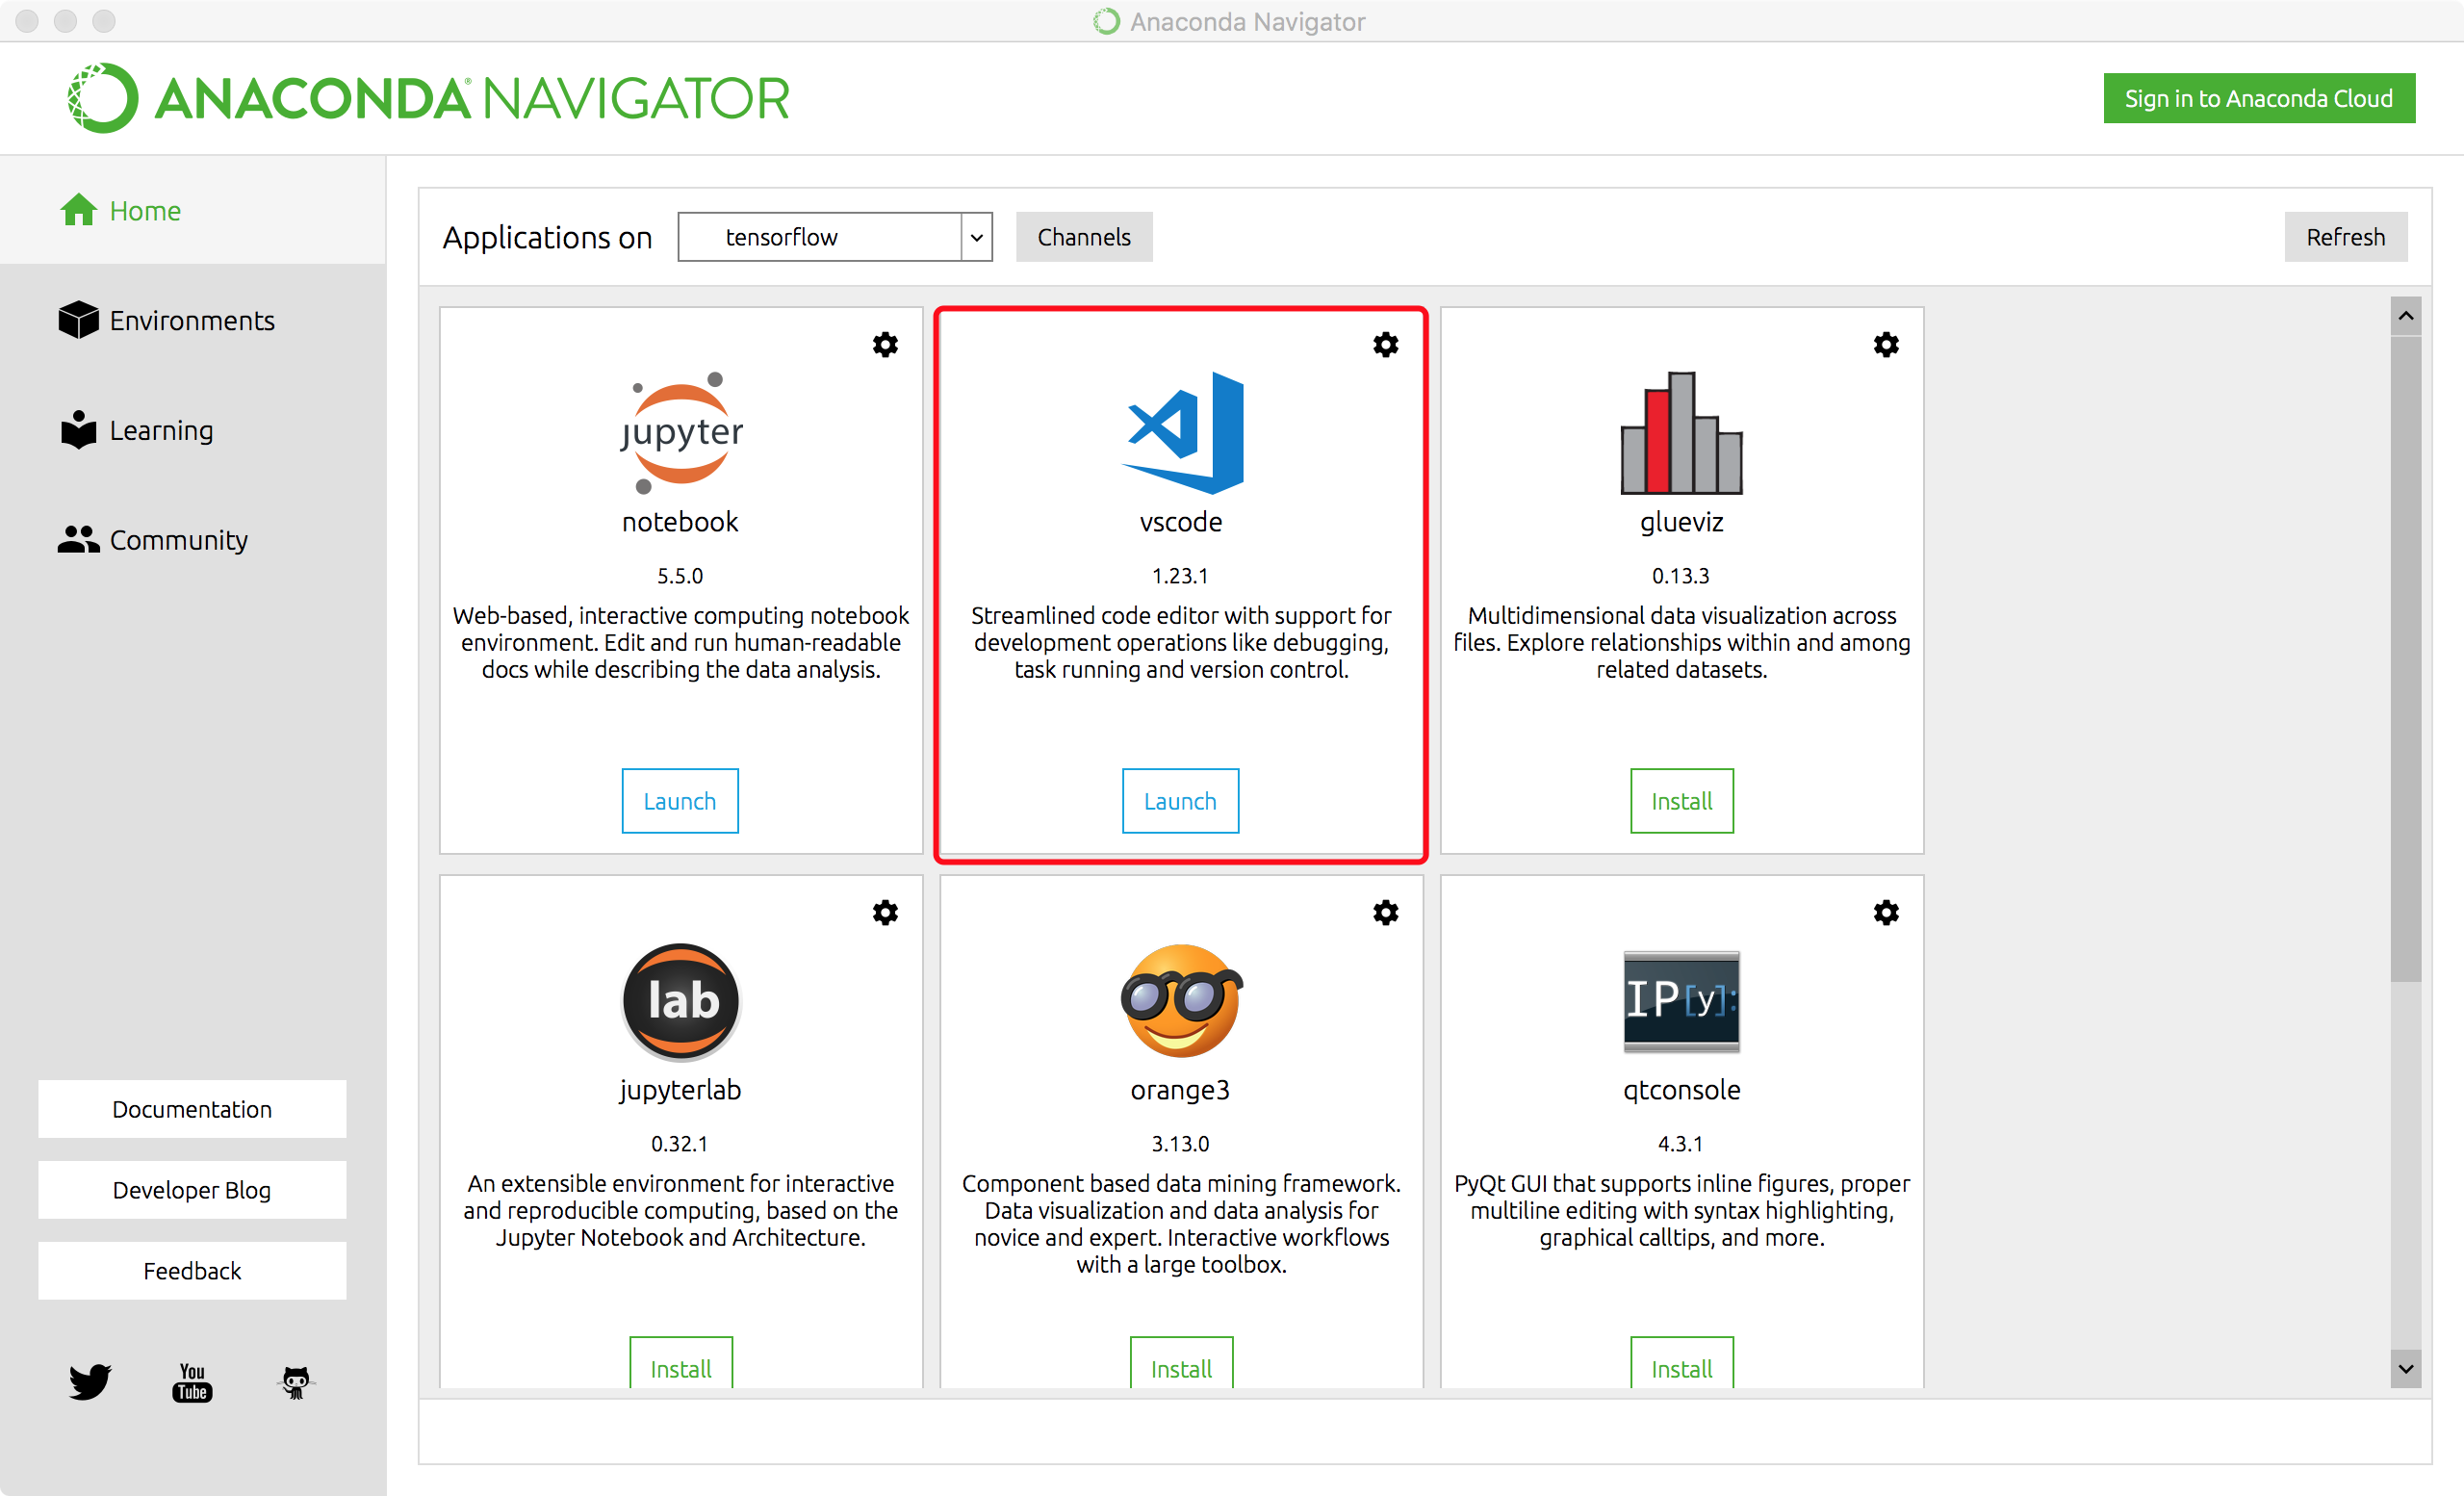Screen dimensions: 2464x1496
Task: Open the GitHub octocat icon
Action: (x=295, y=1382)
